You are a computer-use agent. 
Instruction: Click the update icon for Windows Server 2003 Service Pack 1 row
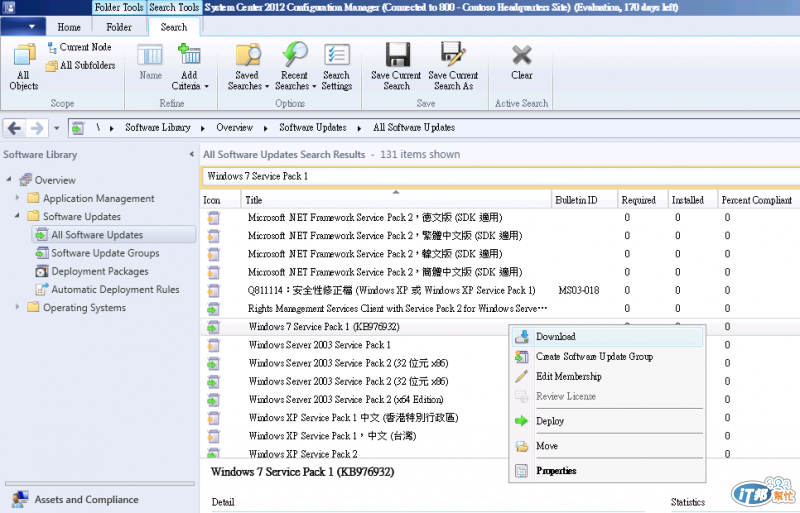coord(213,346)
